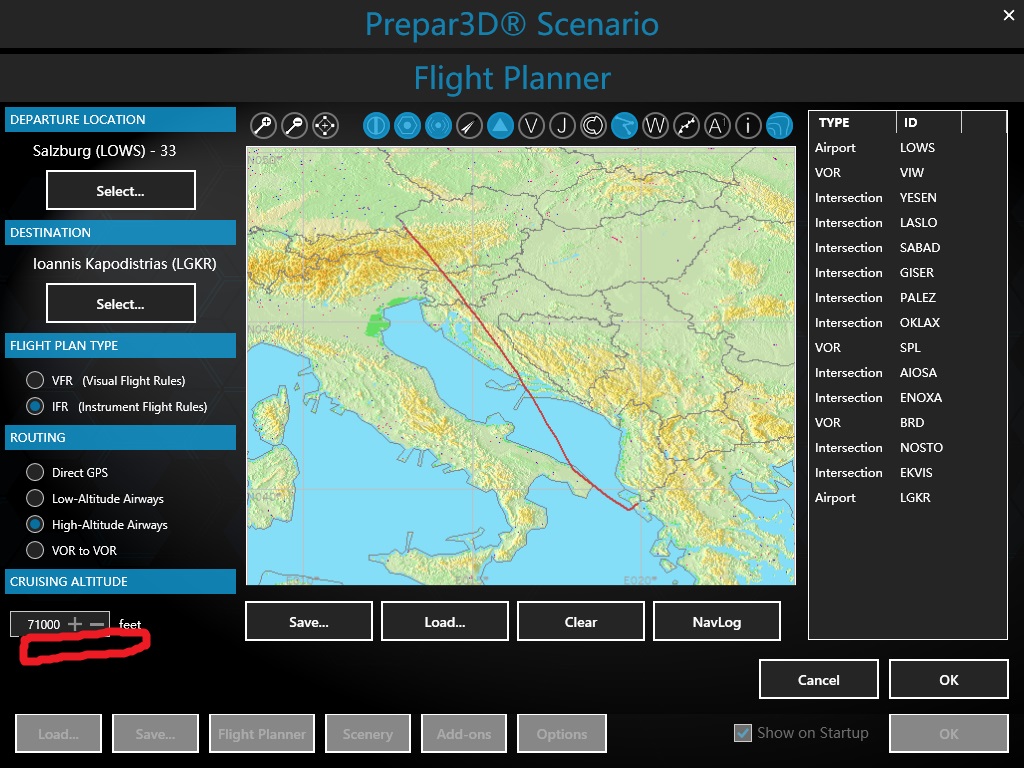Toggle flight plan route line icon
The image size is (1024, 768).
point(624,125)
